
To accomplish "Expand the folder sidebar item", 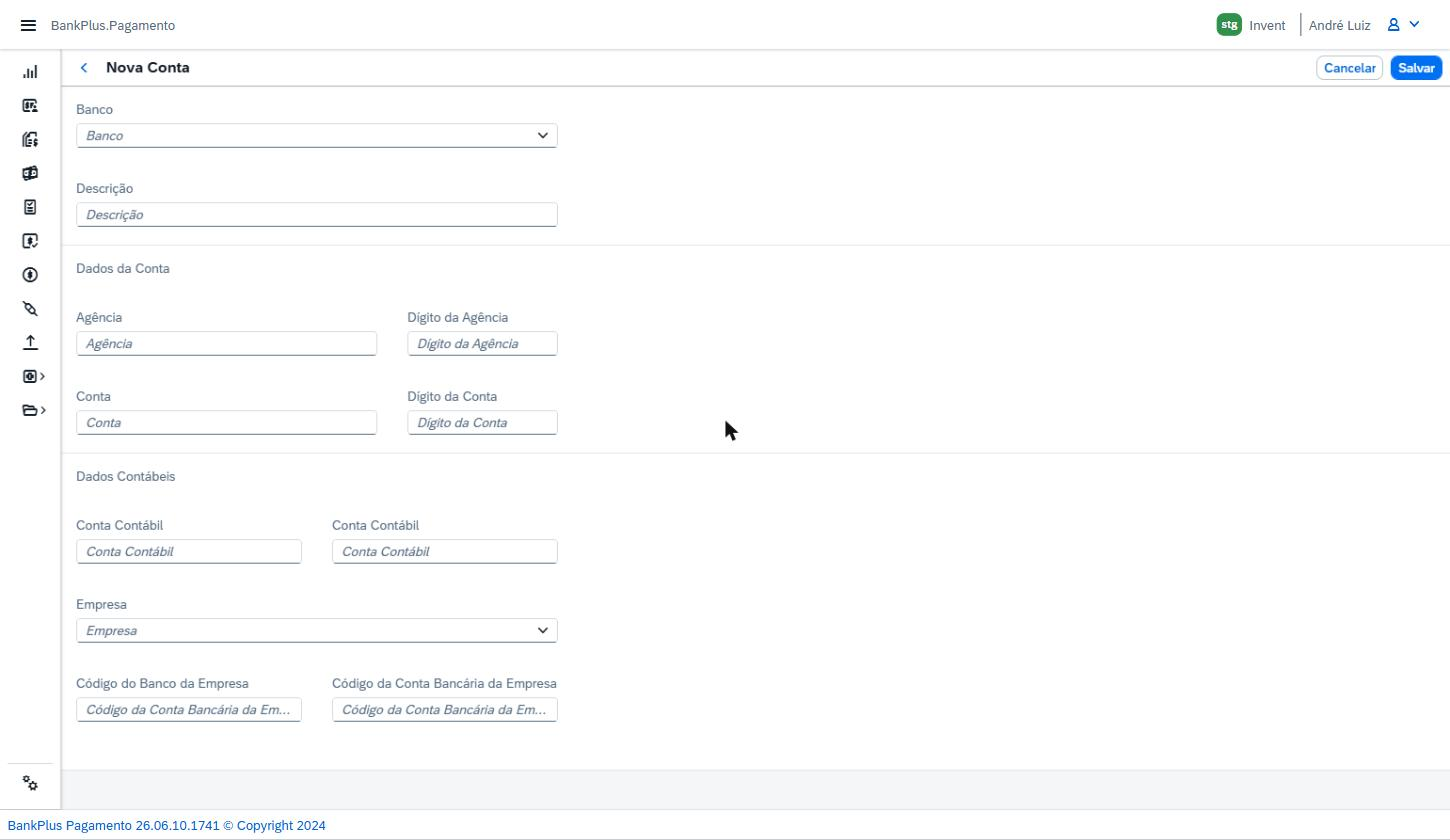I will (34, 410).
